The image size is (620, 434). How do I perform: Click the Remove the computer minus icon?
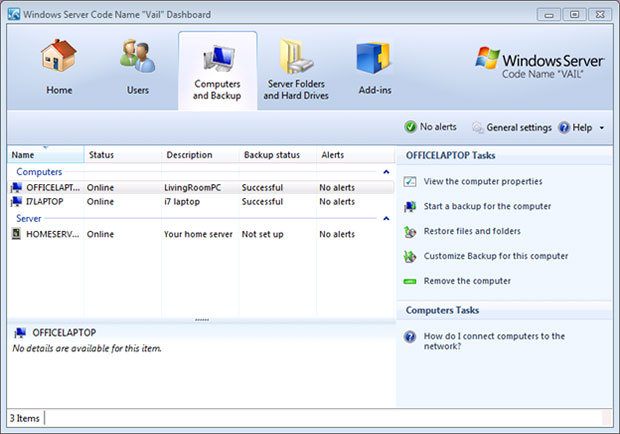[410, 281]
